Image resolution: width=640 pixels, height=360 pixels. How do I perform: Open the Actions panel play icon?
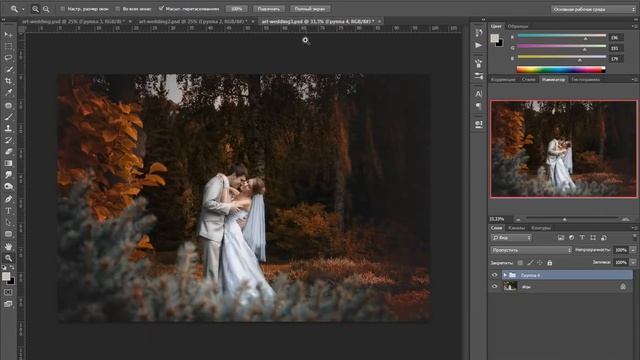pyautogui.click(x=479, y=45)
